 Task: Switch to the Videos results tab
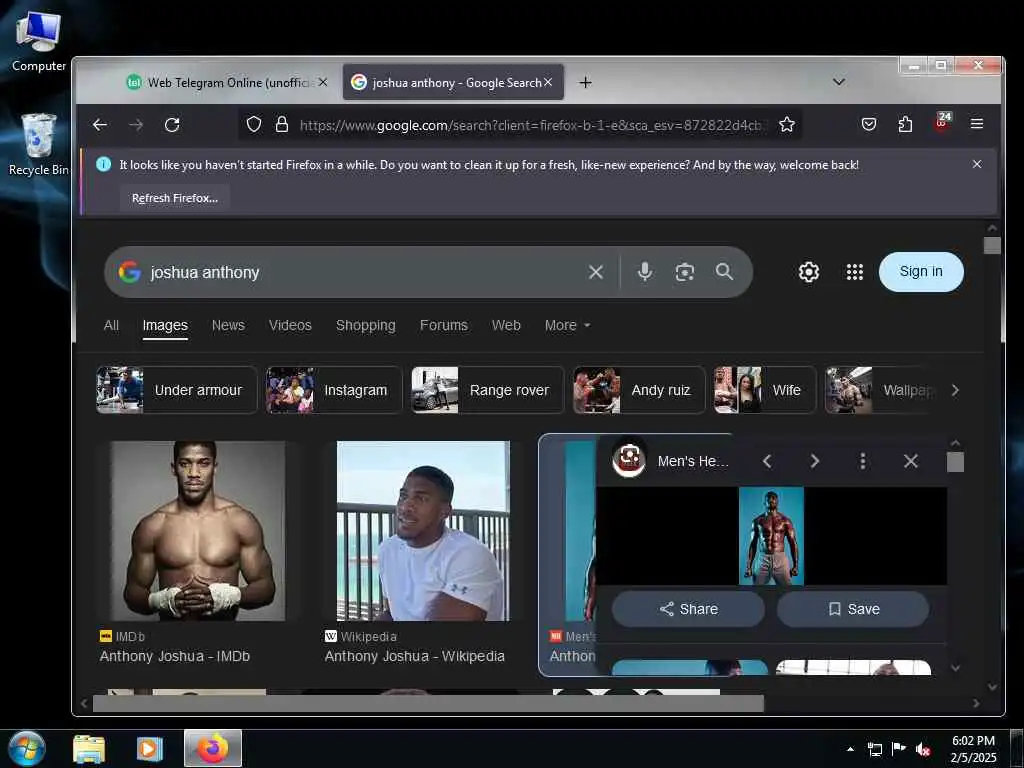(290, 325)
